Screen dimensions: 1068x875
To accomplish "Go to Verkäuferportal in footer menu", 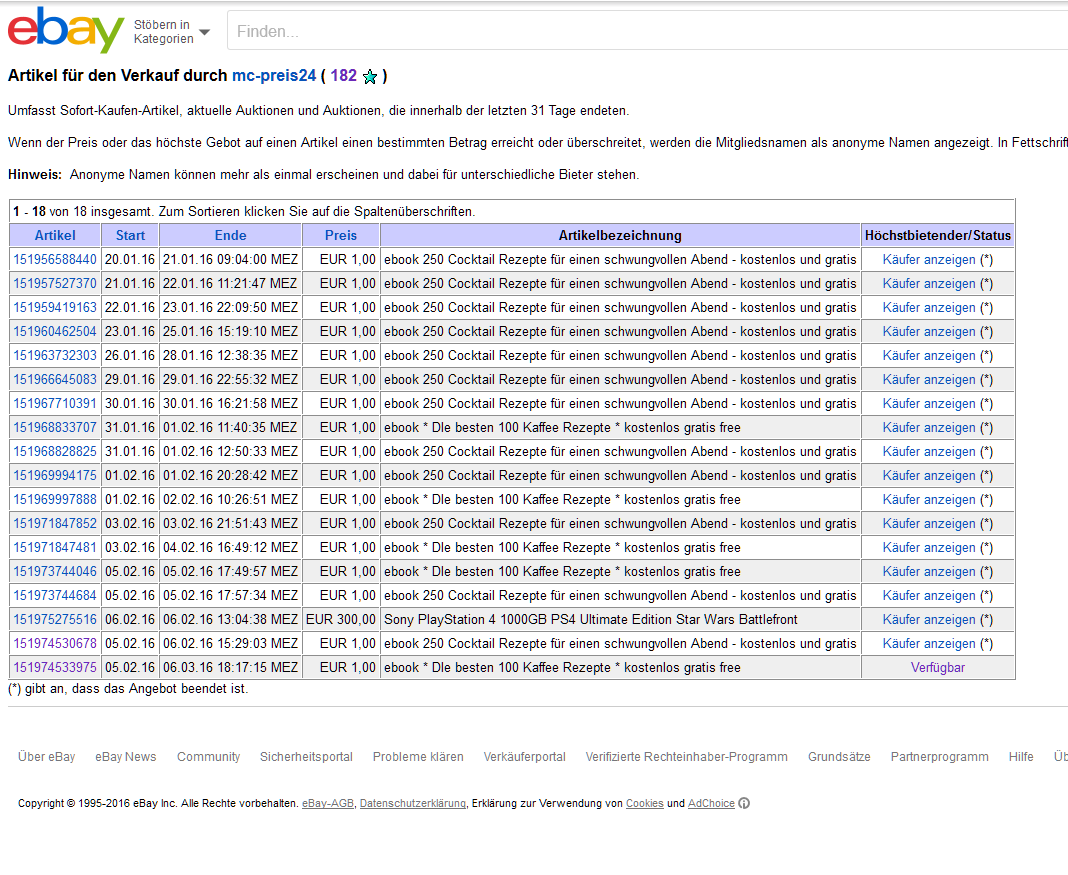I will pyautogui.click(x=524, y=757).
